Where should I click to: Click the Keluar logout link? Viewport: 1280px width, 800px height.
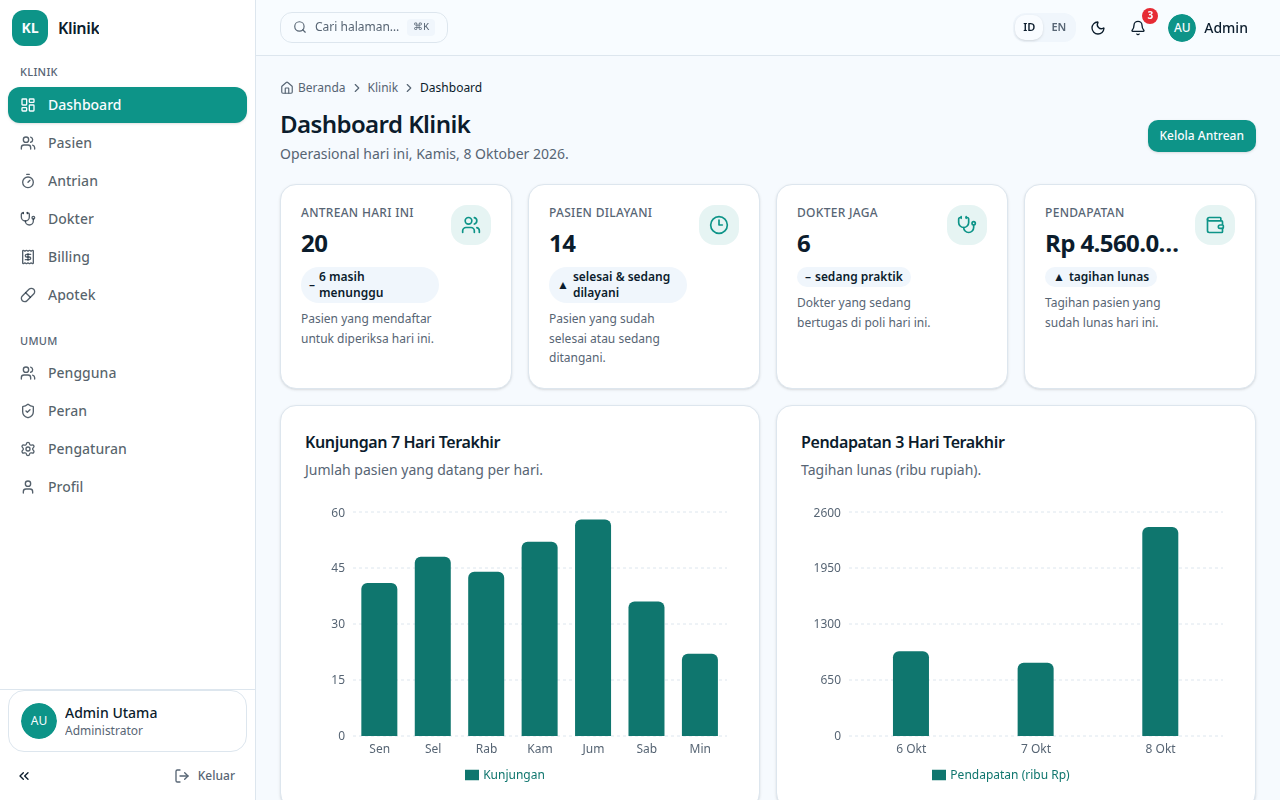click(205, 775)
